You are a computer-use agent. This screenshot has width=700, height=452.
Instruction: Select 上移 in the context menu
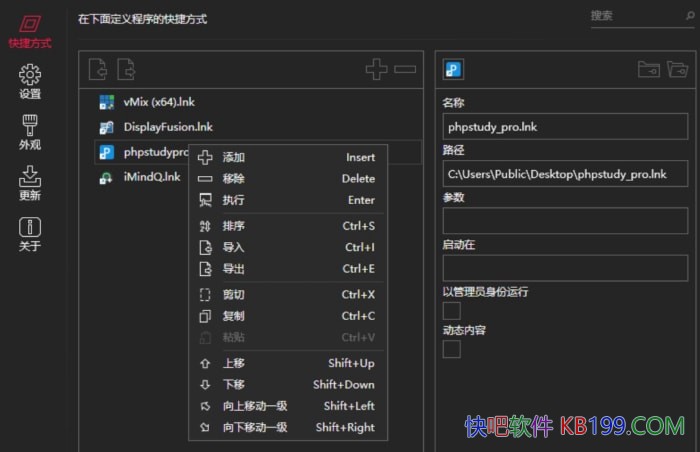click(234, 363)
